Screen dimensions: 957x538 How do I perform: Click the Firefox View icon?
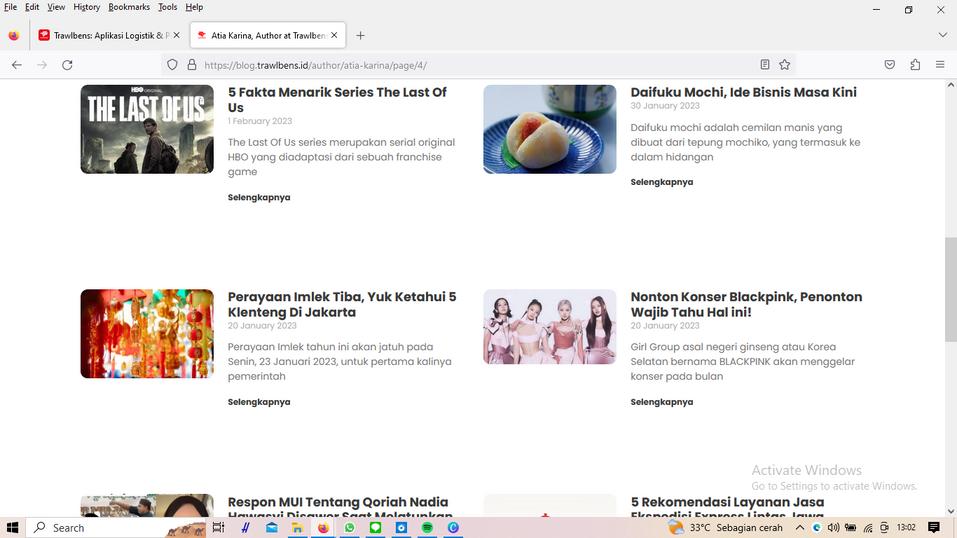click(x=13, y=35)
